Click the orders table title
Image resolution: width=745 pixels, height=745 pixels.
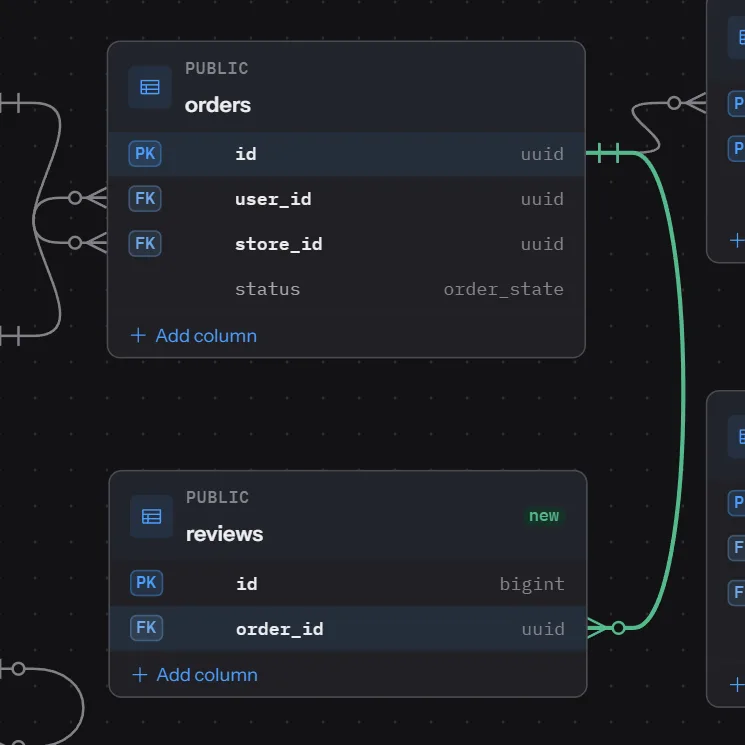pyautogui.click(x=218, y=105)
